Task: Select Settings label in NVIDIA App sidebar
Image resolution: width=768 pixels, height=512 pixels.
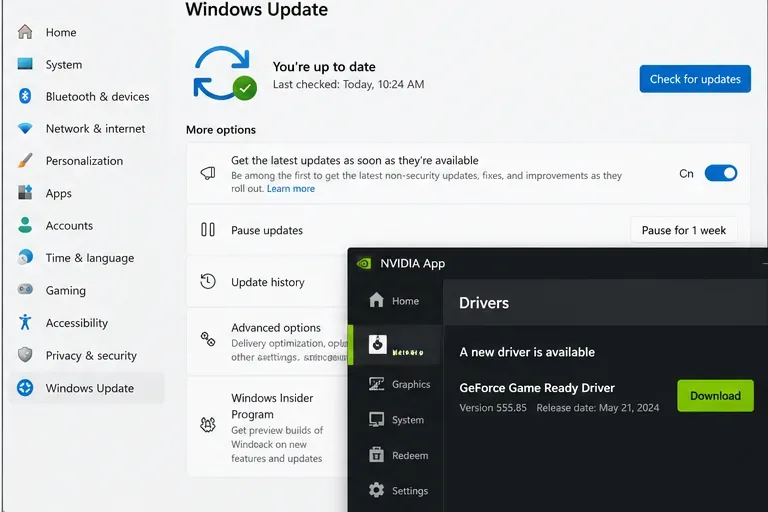Action: (410, 490)
